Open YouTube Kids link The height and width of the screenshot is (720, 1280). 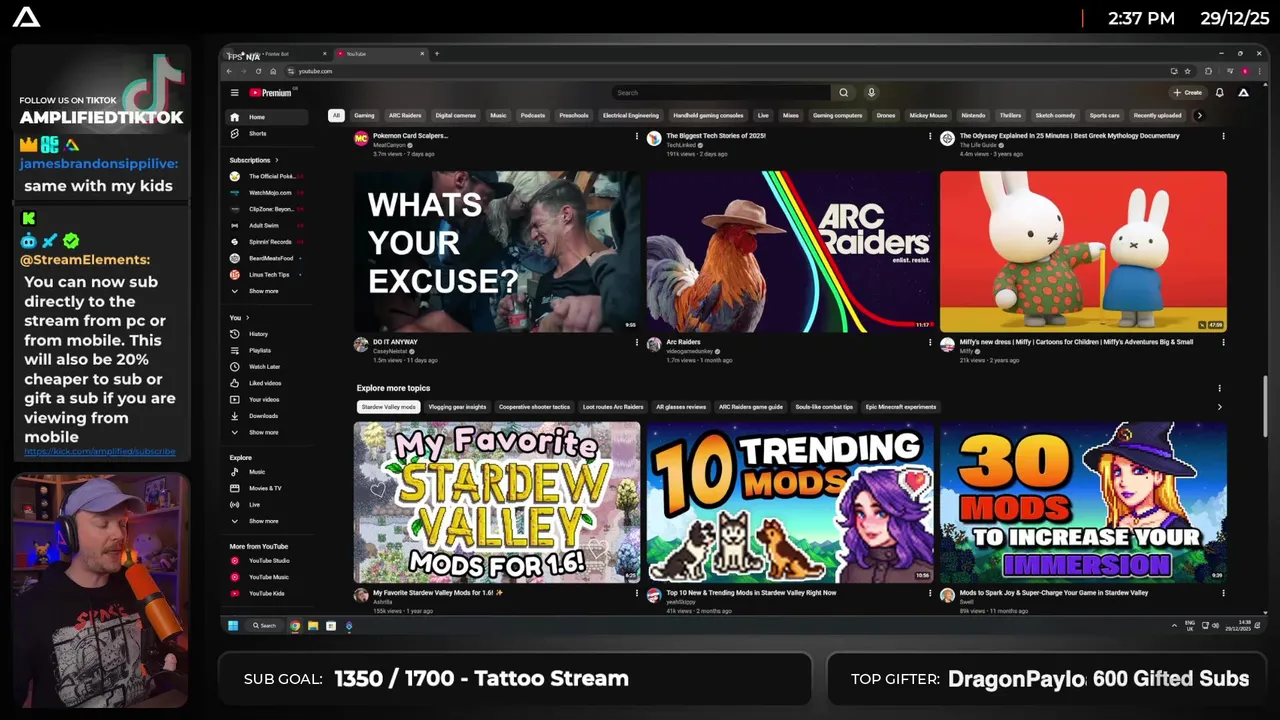click(x=266, y=594)
